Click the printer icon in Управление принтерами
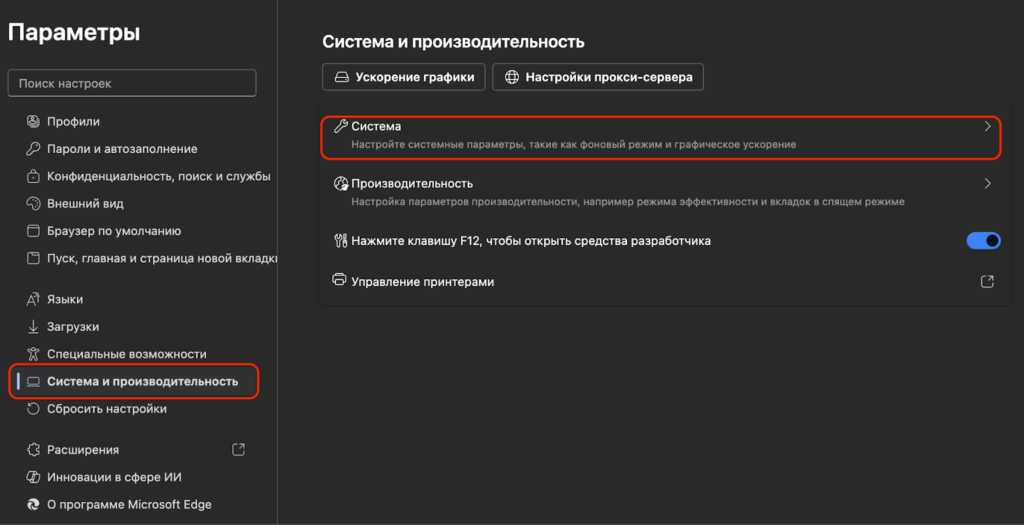 tap(339, 282)
